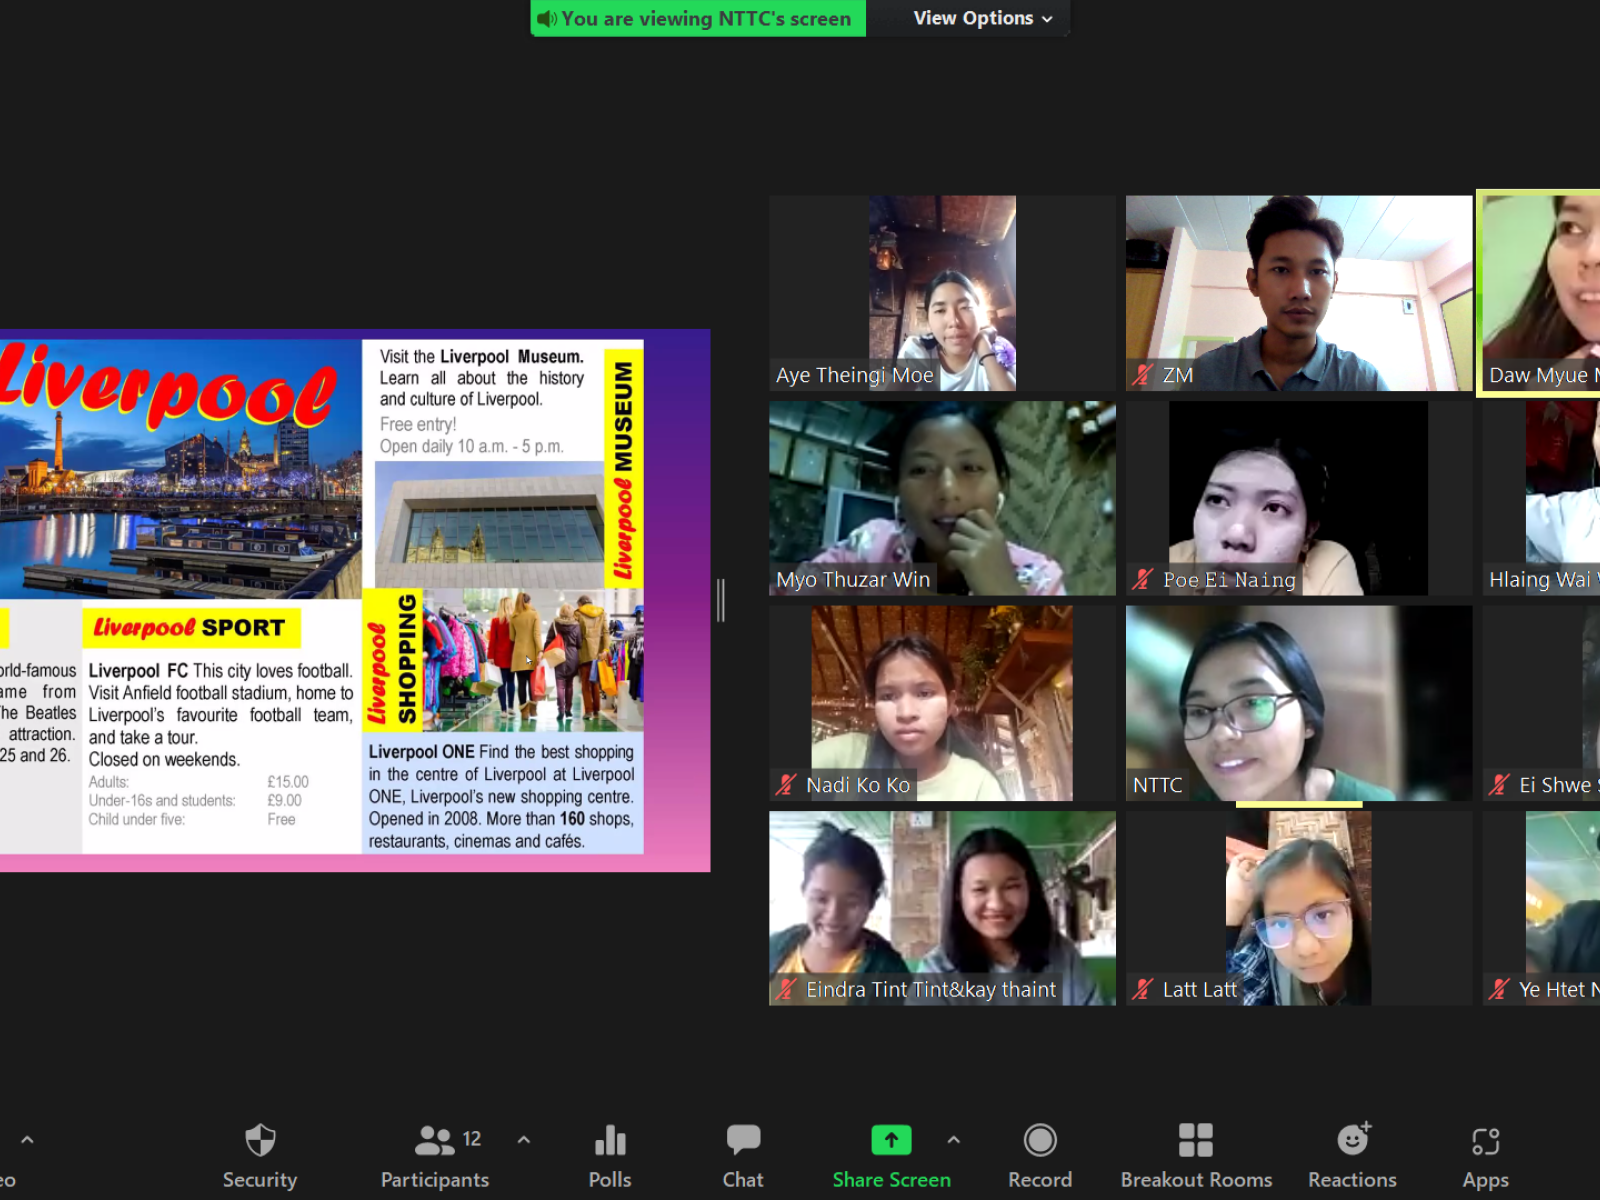Select Eindra Tint Tint & kay thaint tile
Screen dimensions: 1600x1200
942,908
